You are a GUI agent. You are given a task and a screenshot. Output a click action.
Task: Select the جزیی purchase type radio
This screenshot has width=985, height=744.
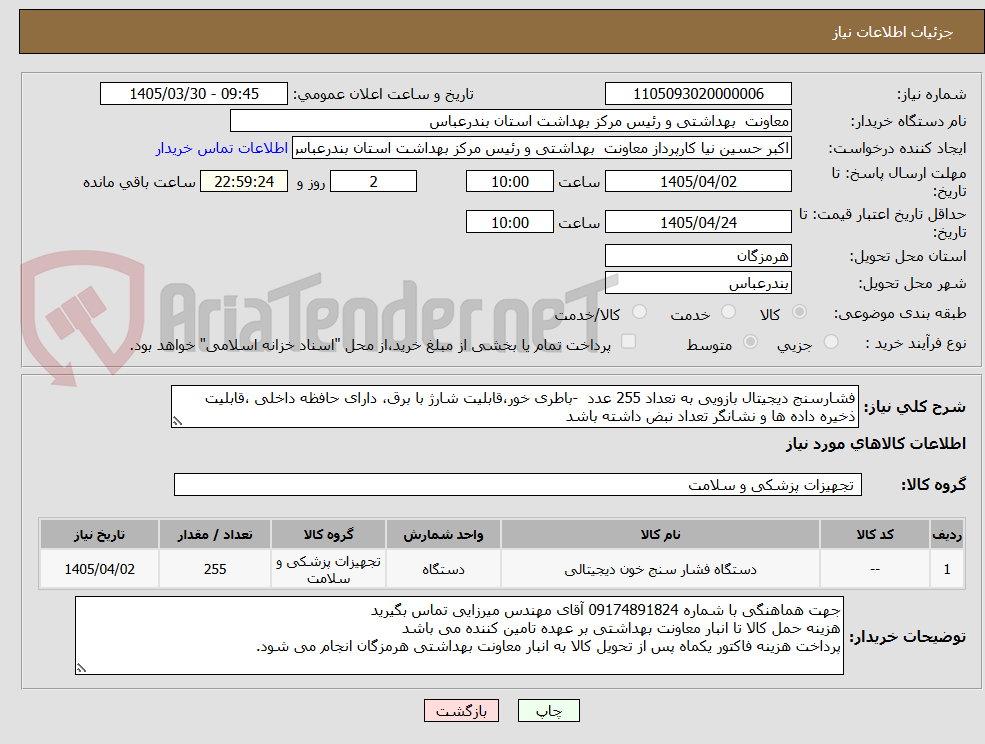831,342
